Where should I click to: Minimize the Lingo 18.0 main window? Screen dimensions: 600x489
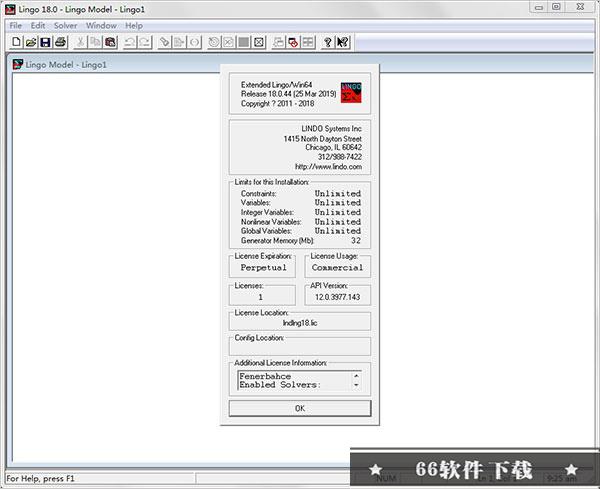539,7
